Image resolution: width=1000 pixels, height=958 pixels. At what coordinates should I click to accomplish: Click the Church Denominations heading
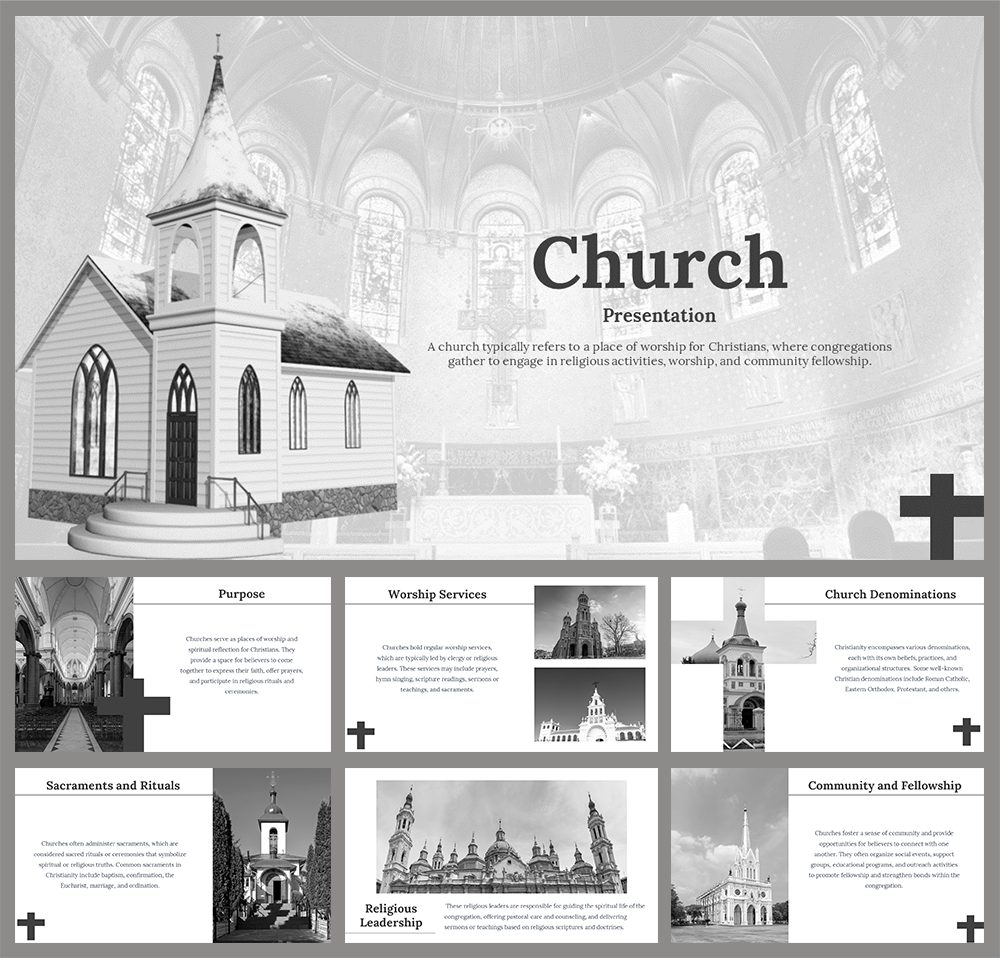pos(892,594)
